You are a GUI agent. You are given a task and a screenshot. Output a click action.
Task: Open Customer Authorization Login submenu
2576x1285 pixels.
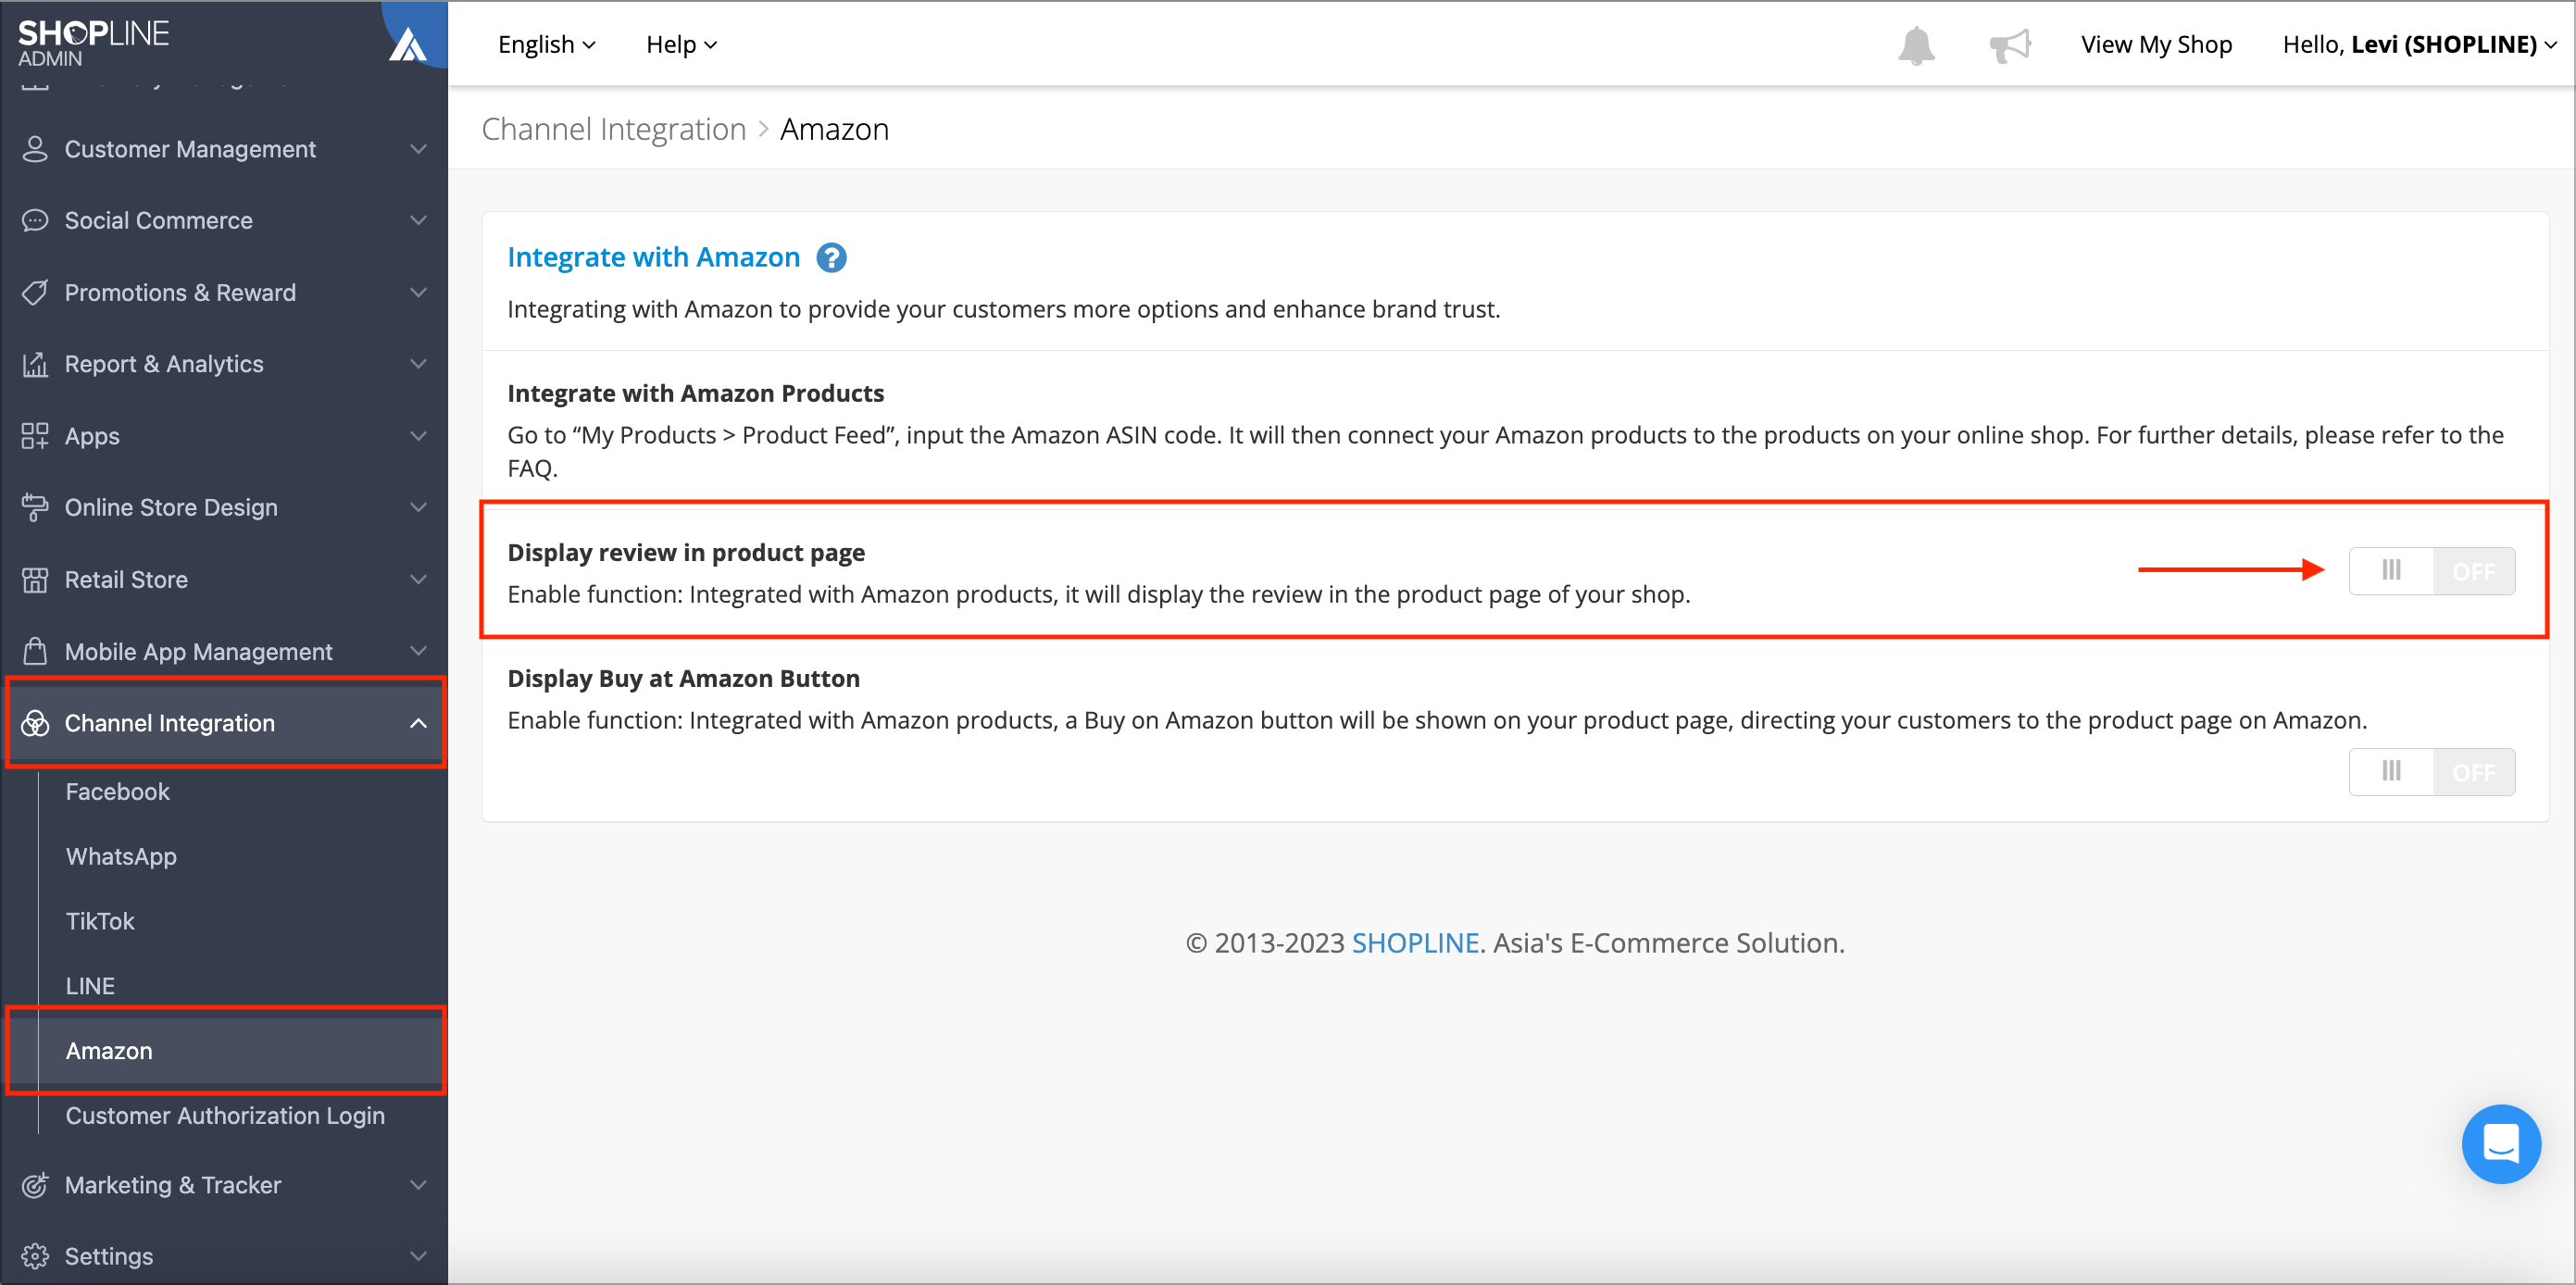225,1116
